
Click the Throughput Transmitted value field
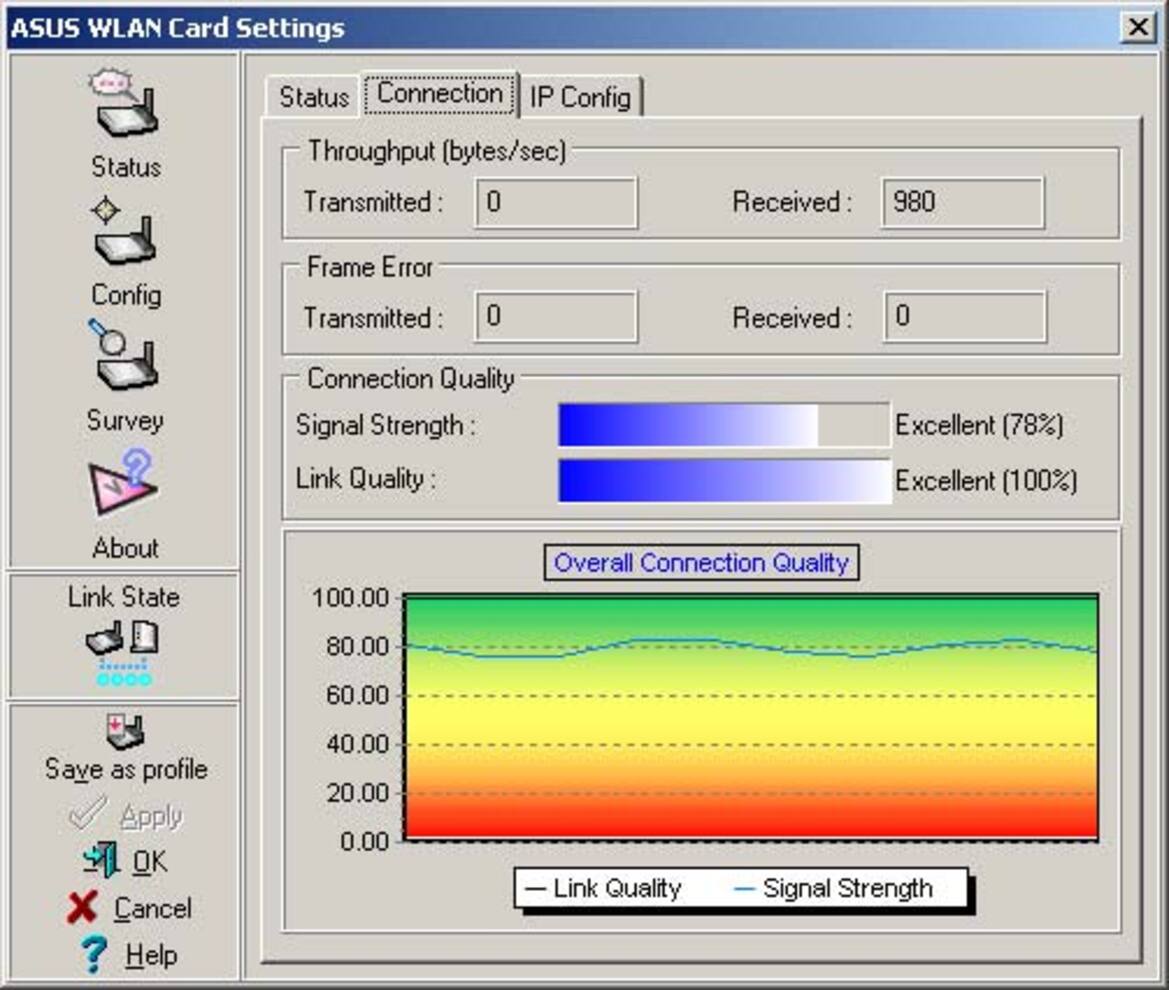click(x=556, y=202)
